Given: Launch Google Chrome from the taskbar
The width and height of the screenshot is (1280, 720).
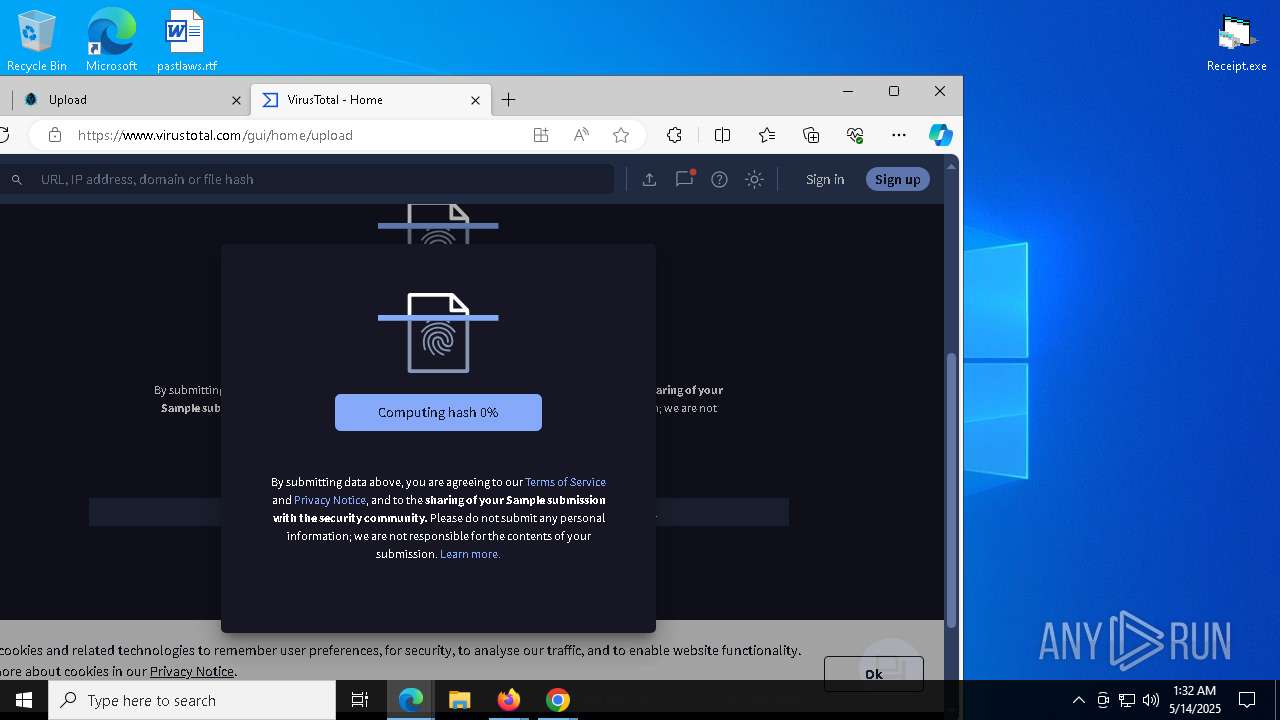Looking at the screenshot, I should [x=558, y=700].
